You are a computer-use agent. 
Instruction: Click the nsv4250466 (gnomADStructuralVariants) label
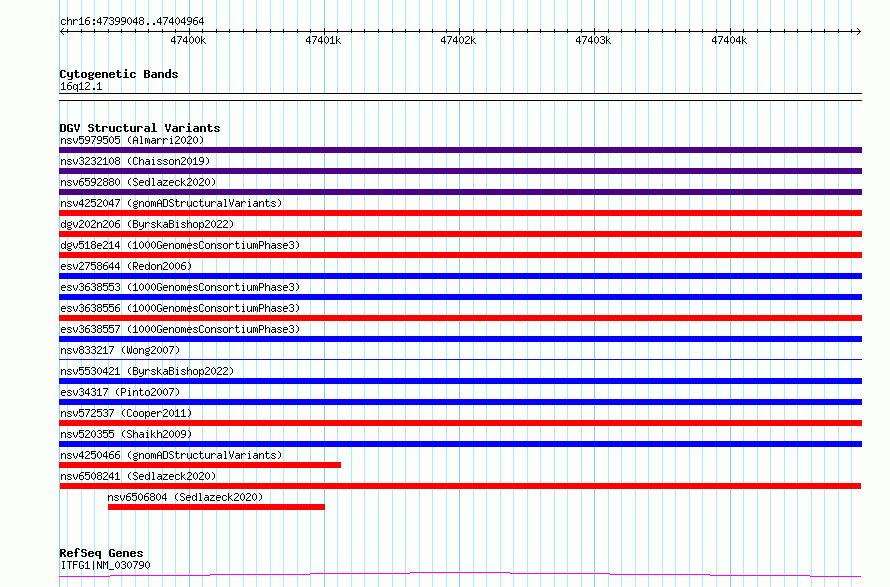[x=171, y=455]
